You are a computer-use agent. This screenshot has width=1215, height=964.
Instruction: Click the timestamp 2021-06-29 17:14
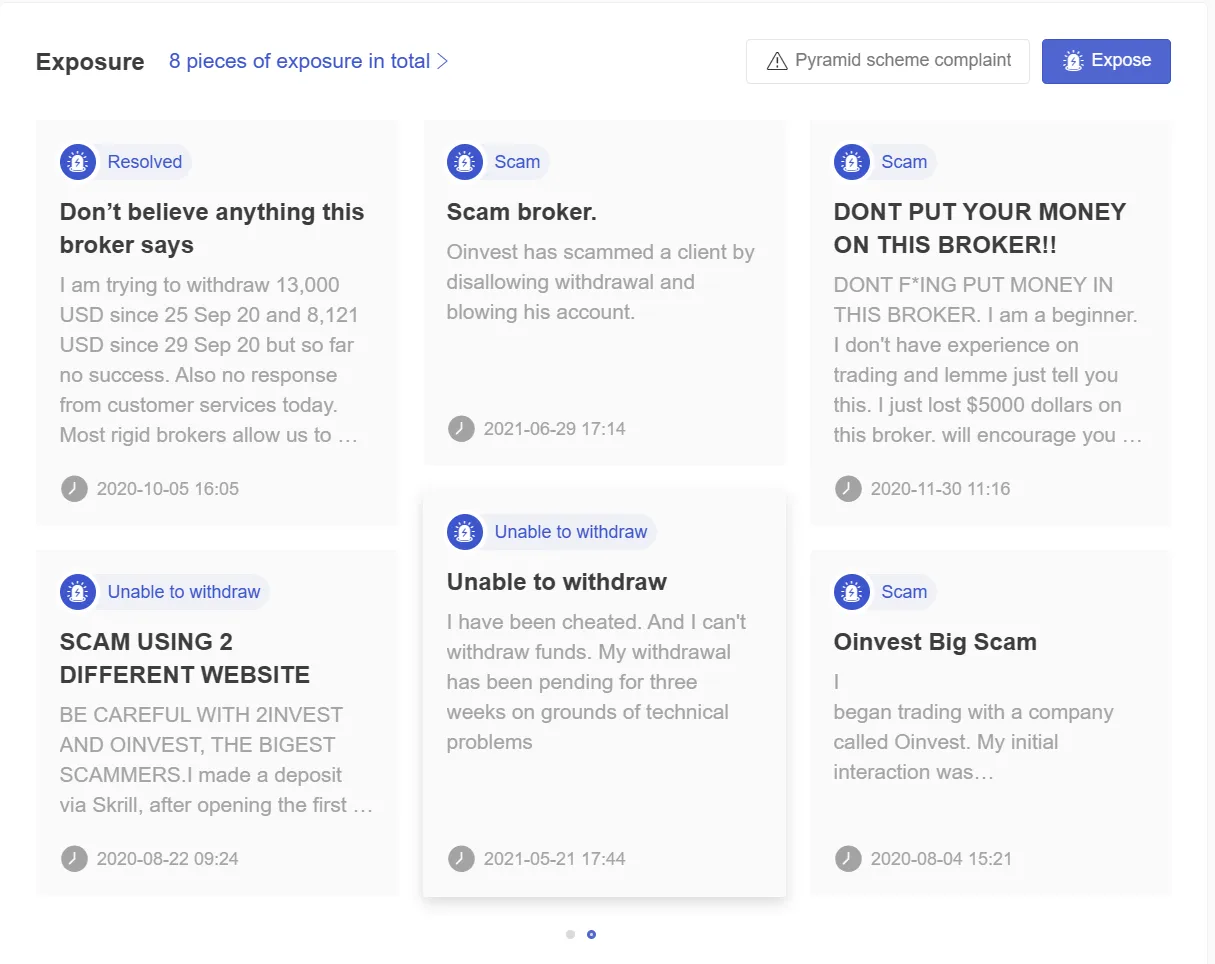pyautogui.click(x=555, y=429)
